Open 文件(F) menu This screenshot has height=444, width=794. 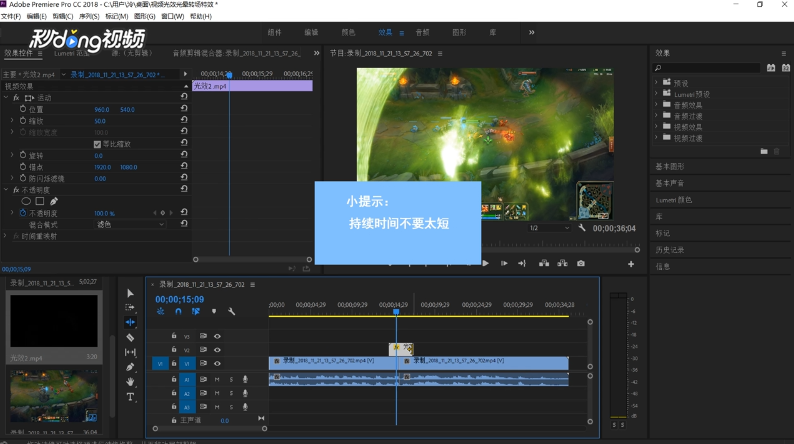pos(11,16)
